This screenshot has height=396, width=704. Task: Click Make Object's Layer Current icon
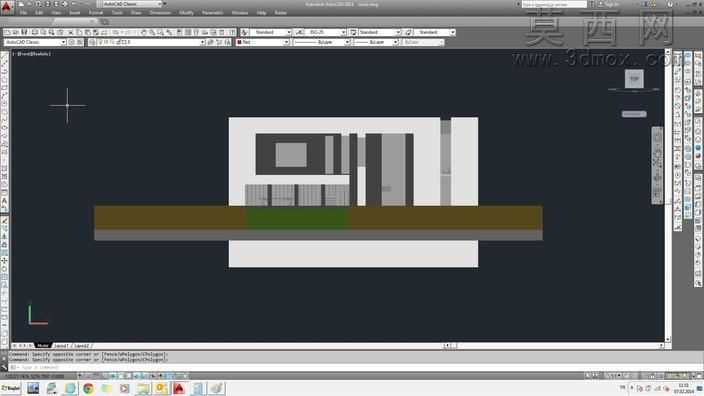click(211, 42)
